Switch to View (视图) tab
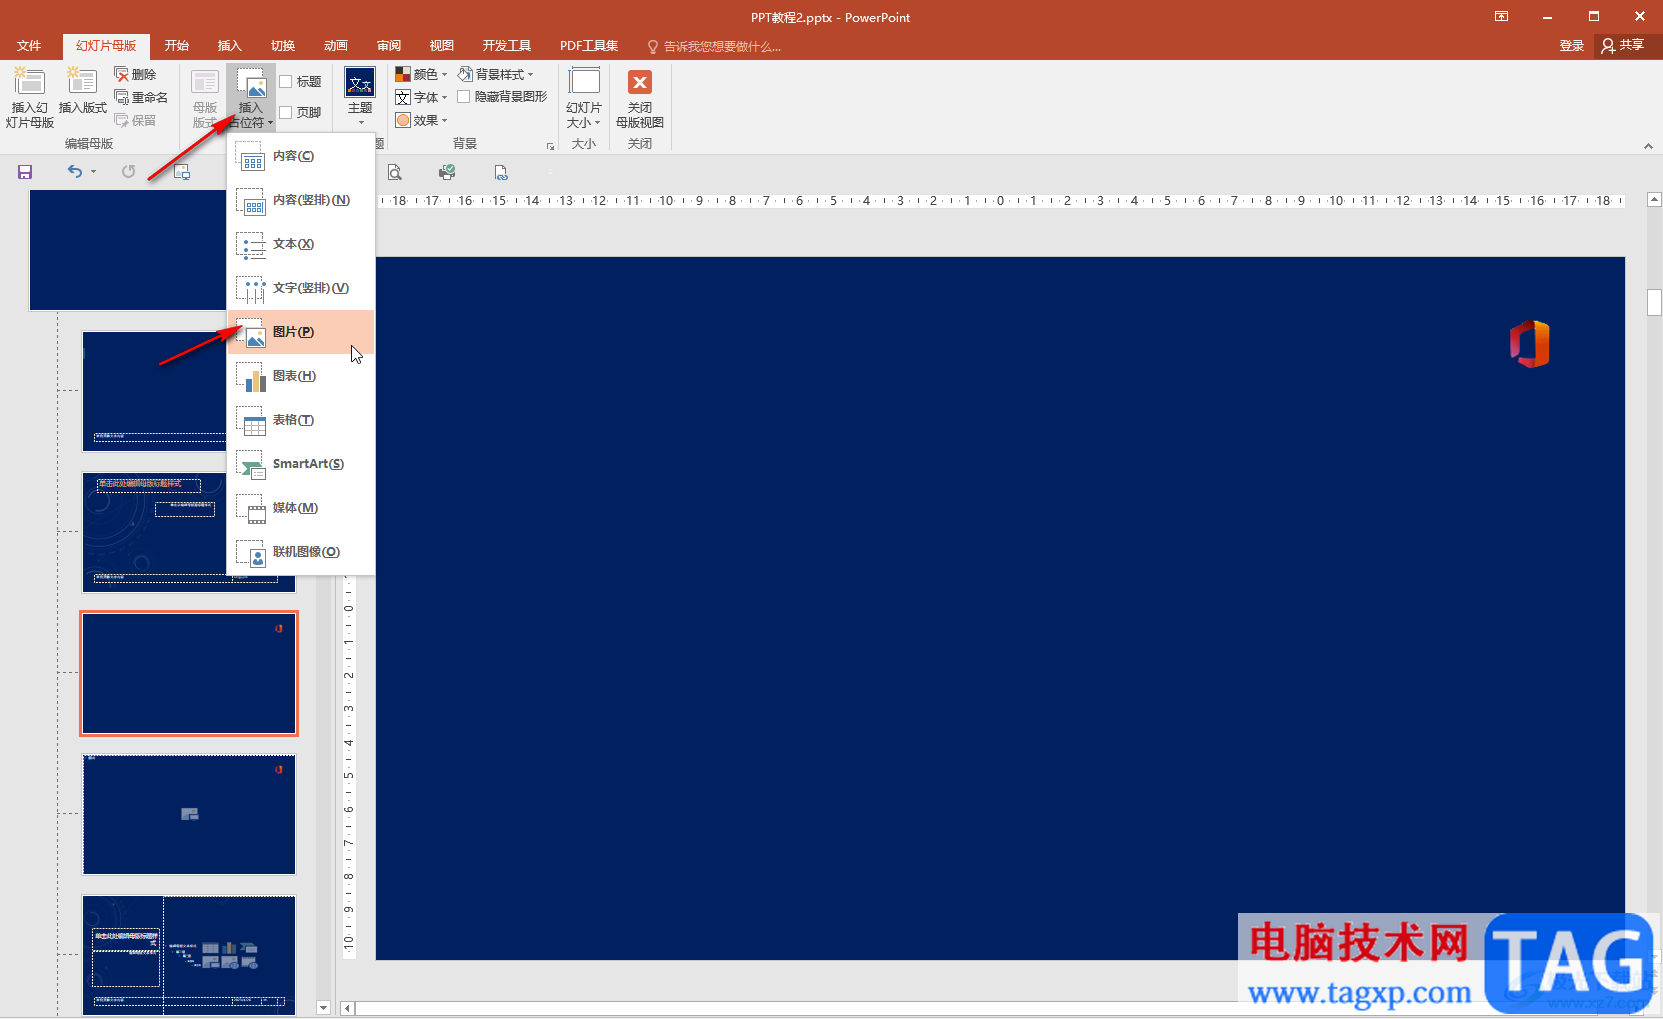The image size is (1663, 1019). pos(442,46)
